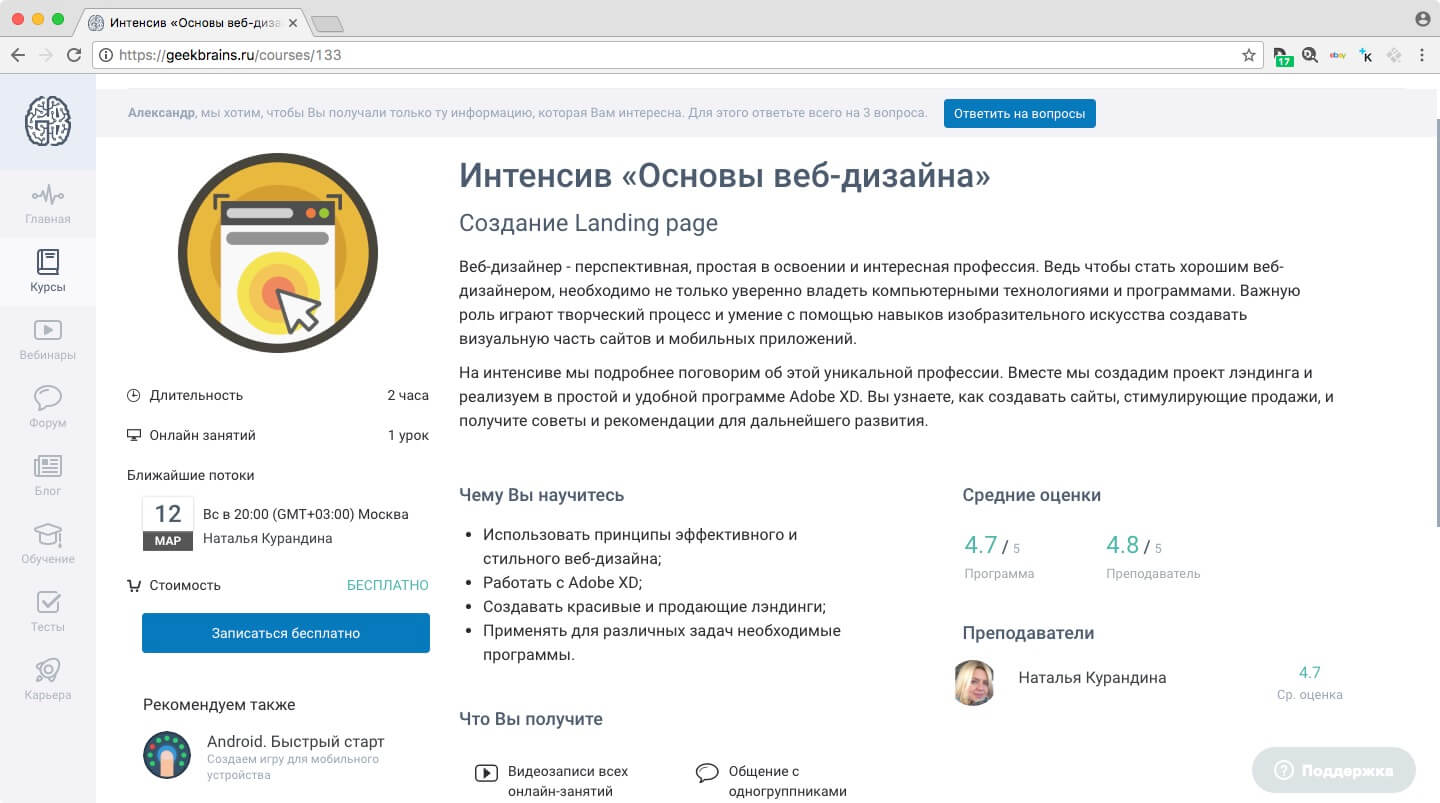The height and width of the screenshot is (803, 1440).
Task: Click the 4.7 Программа rating
Action: 981,545
